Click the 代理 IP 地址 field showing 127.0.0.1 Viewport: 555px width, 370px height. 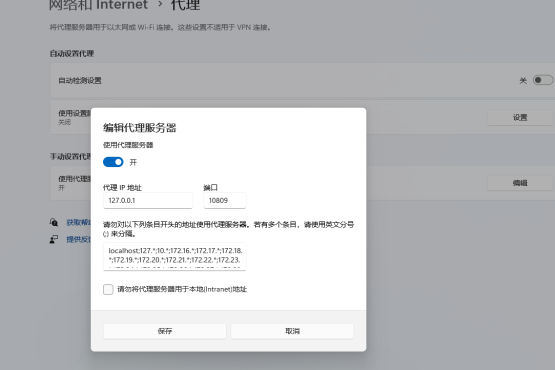tap(148, 200)
